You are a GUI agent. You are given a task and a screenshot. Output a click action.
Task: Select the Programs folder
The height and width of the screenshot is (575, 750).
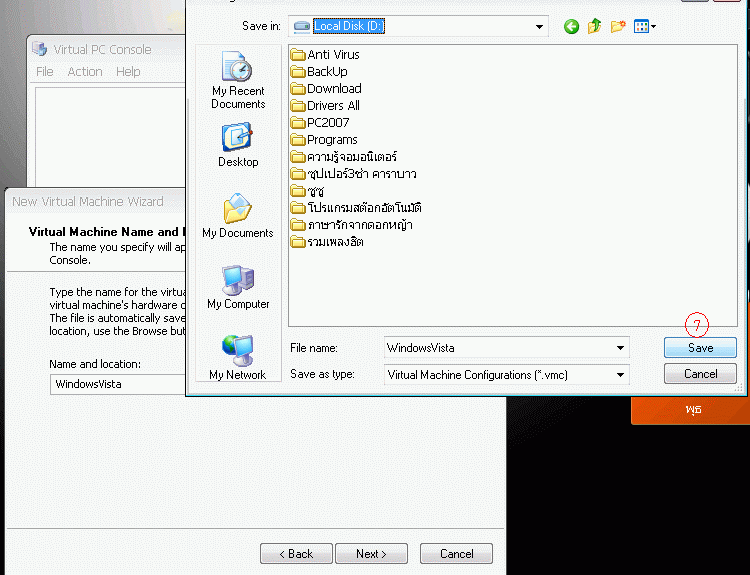[x=324, y=140]
